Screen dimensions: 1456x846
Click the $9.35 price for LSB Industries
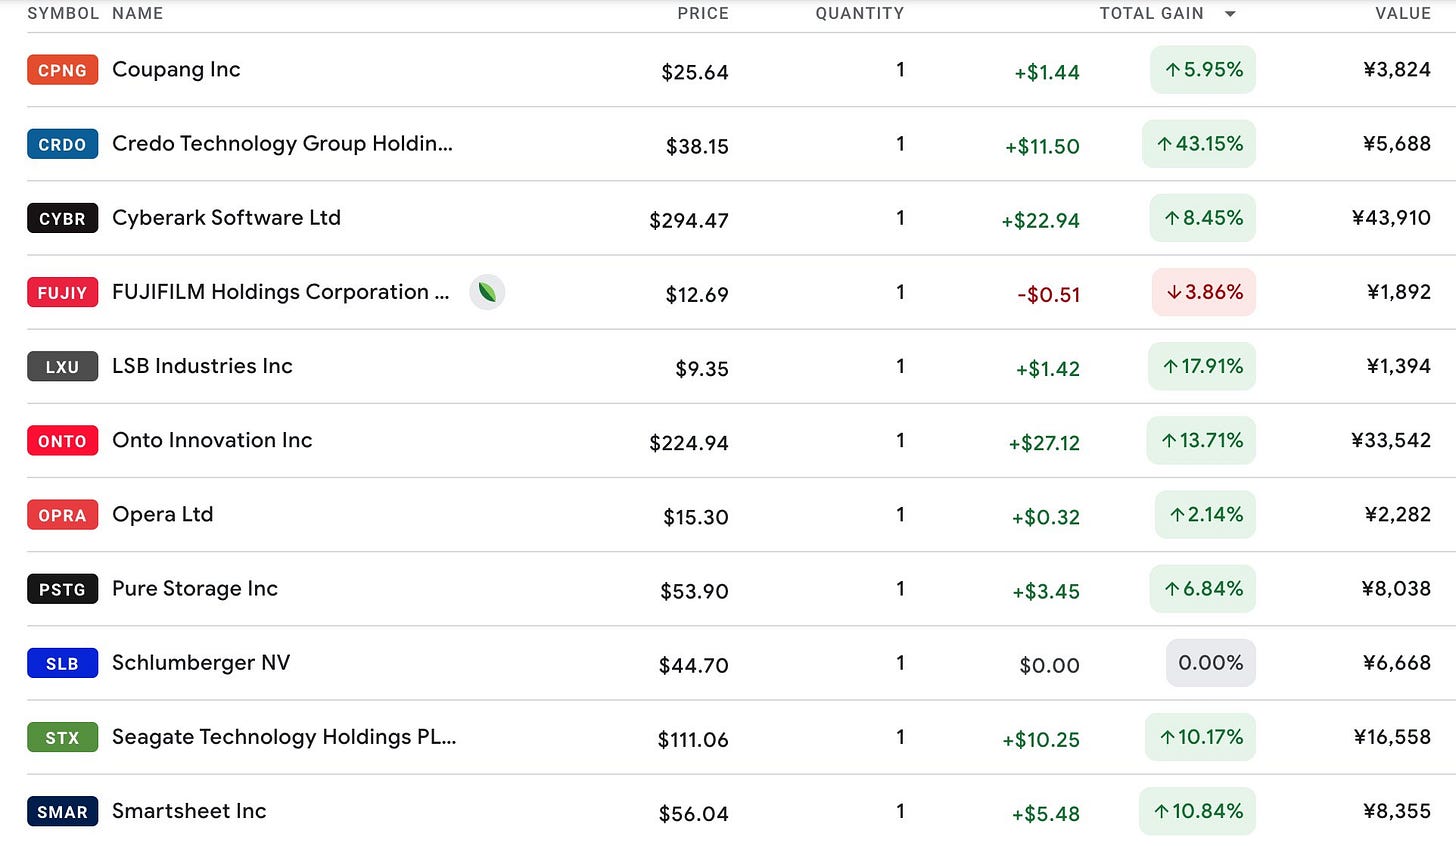(702, 368)
